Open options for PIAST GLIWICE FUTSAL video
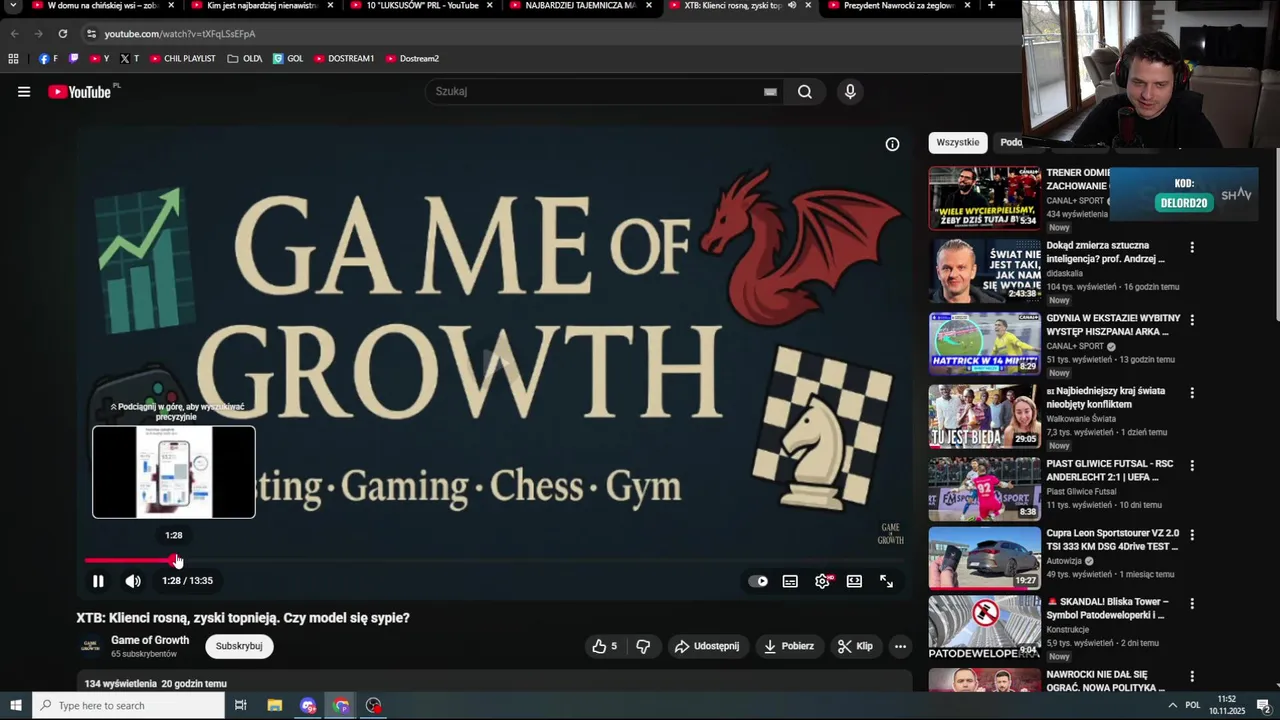 pyautogui.click(x=1191, y=466)
